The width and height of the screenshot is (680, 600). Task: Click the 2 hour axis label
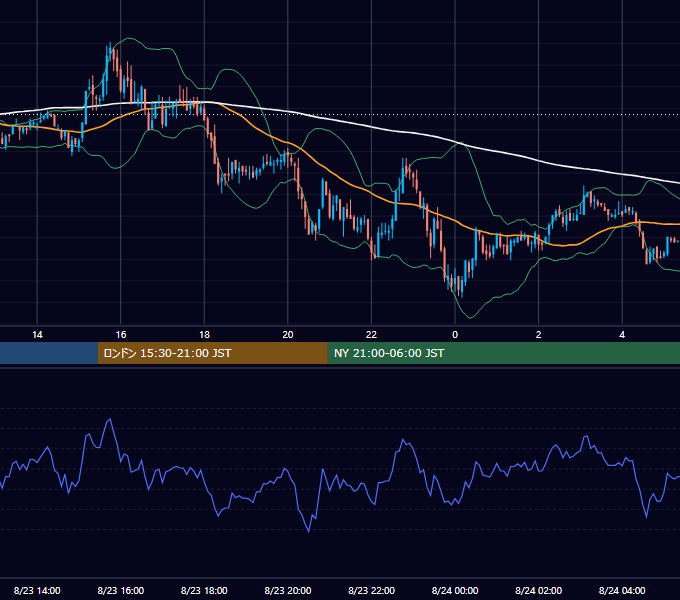539,335
